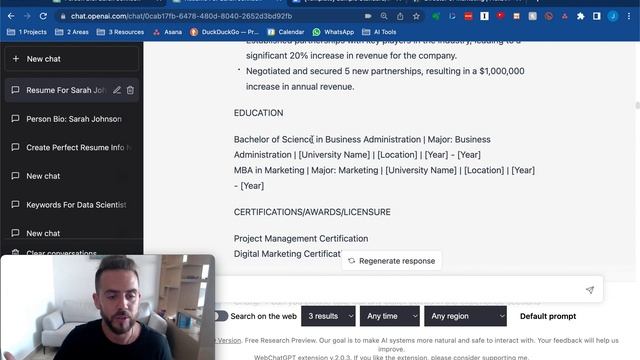Click the CERTIFICATIONS/AWARDS/LICENSURE heading
640x360 pixels.
pyautogui.click(x=312, y=212)
